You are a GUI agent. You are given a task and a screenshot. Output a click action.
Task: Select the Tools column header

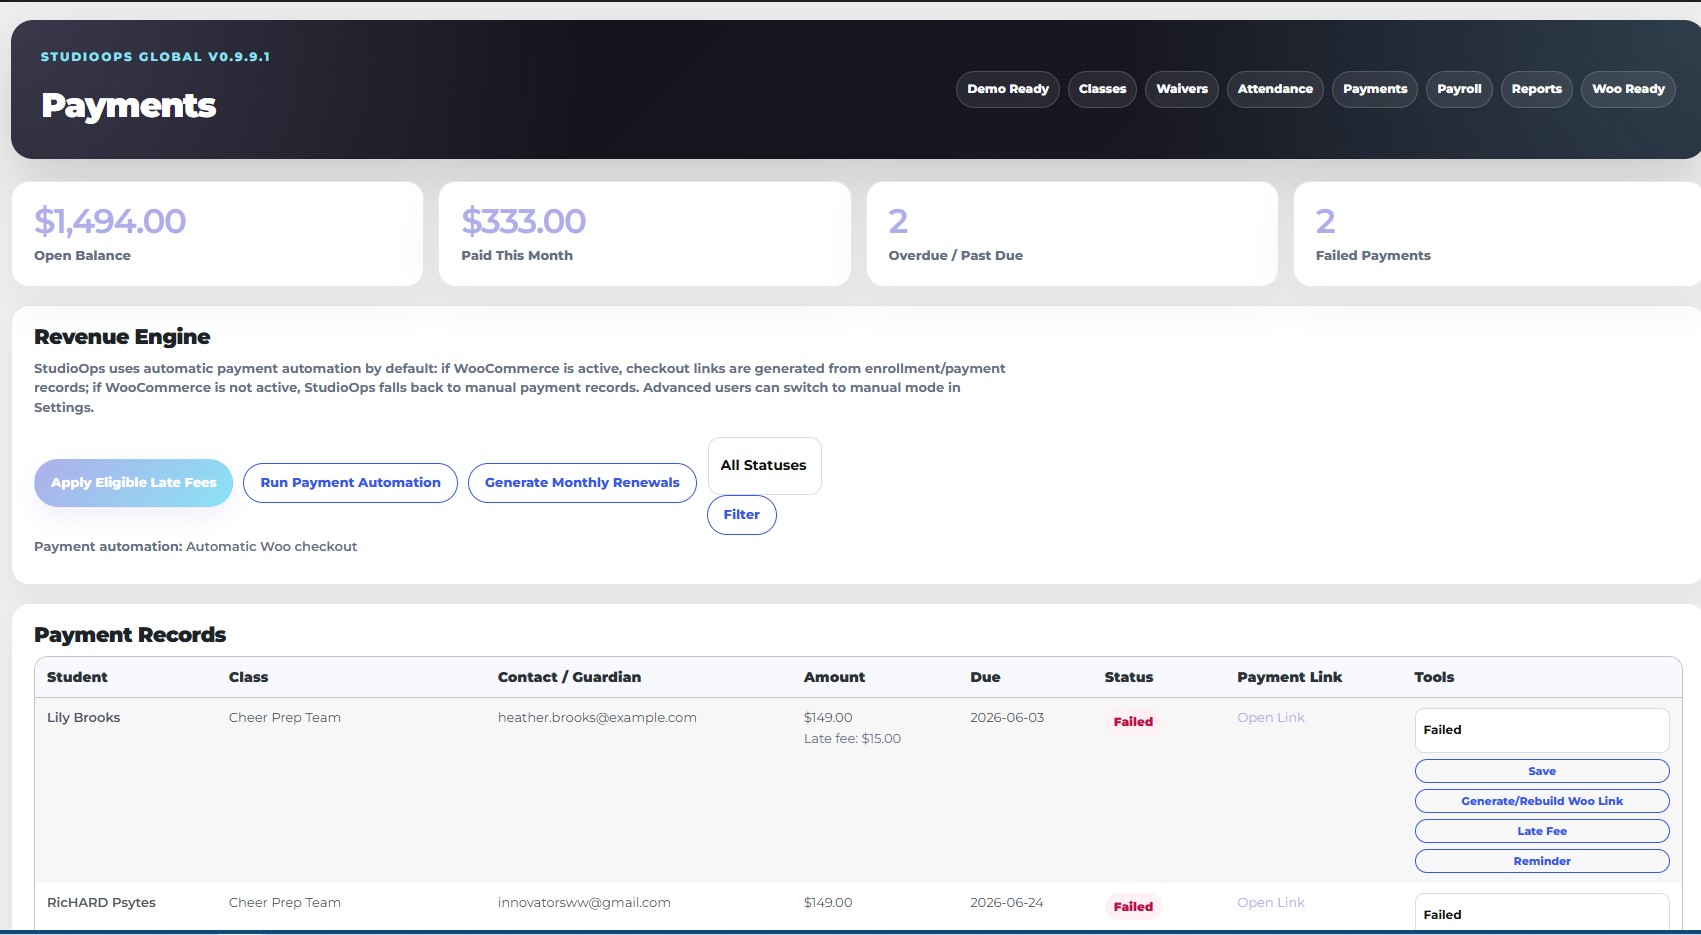coord(1434,677)
